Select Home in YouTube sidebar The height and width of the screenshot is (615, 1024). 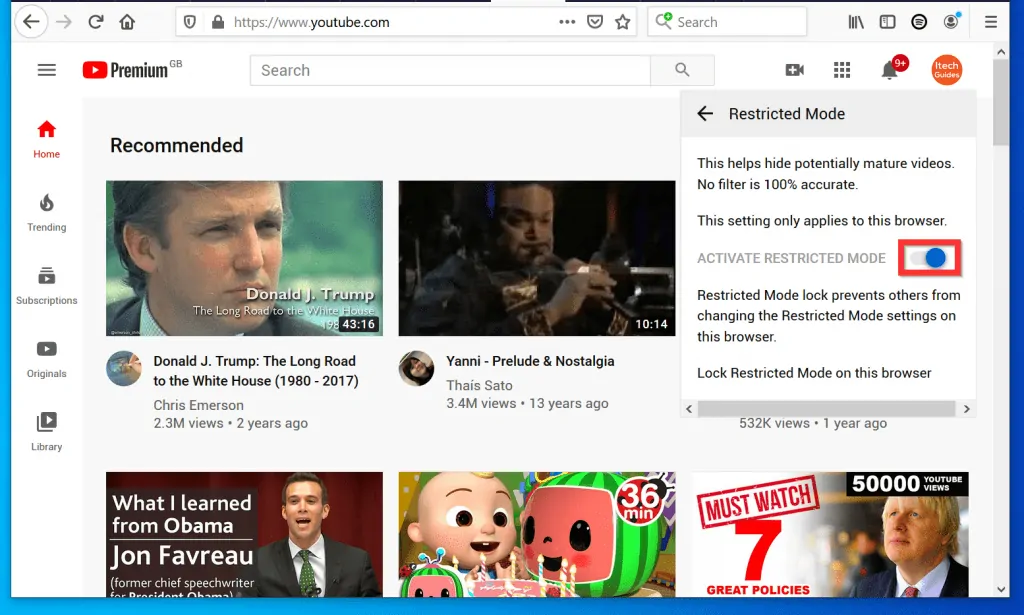(x=46, y=140)
